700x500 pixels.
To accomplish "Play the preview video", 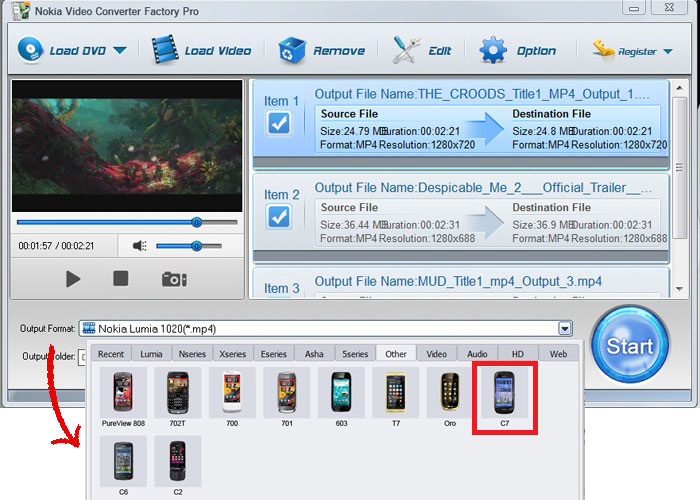I will (x=73, y=279).
